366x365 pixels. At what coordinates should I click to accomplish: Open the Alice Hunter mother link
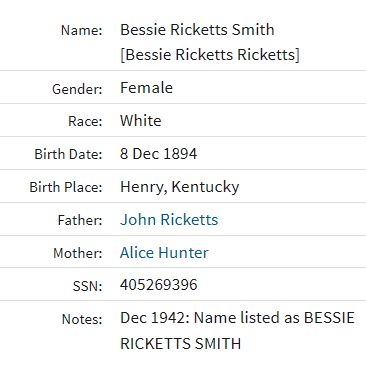164,252
